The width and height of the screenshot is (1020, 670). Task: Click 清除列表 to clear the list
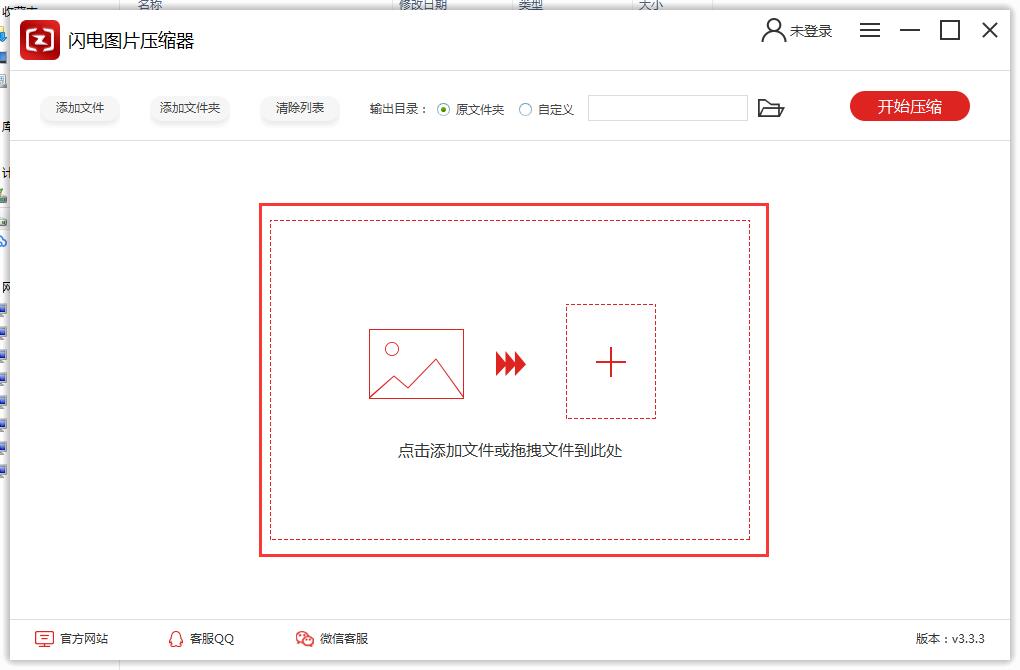tap(300, 108)
